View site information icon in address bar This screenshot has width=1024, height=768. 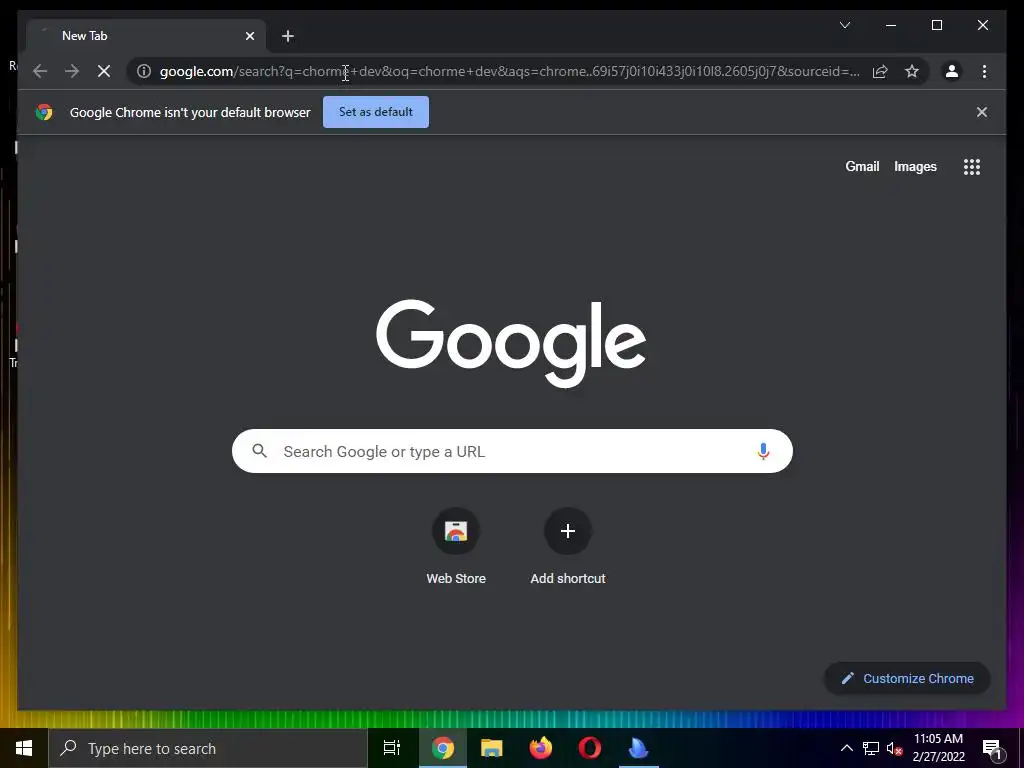point(144,71)
